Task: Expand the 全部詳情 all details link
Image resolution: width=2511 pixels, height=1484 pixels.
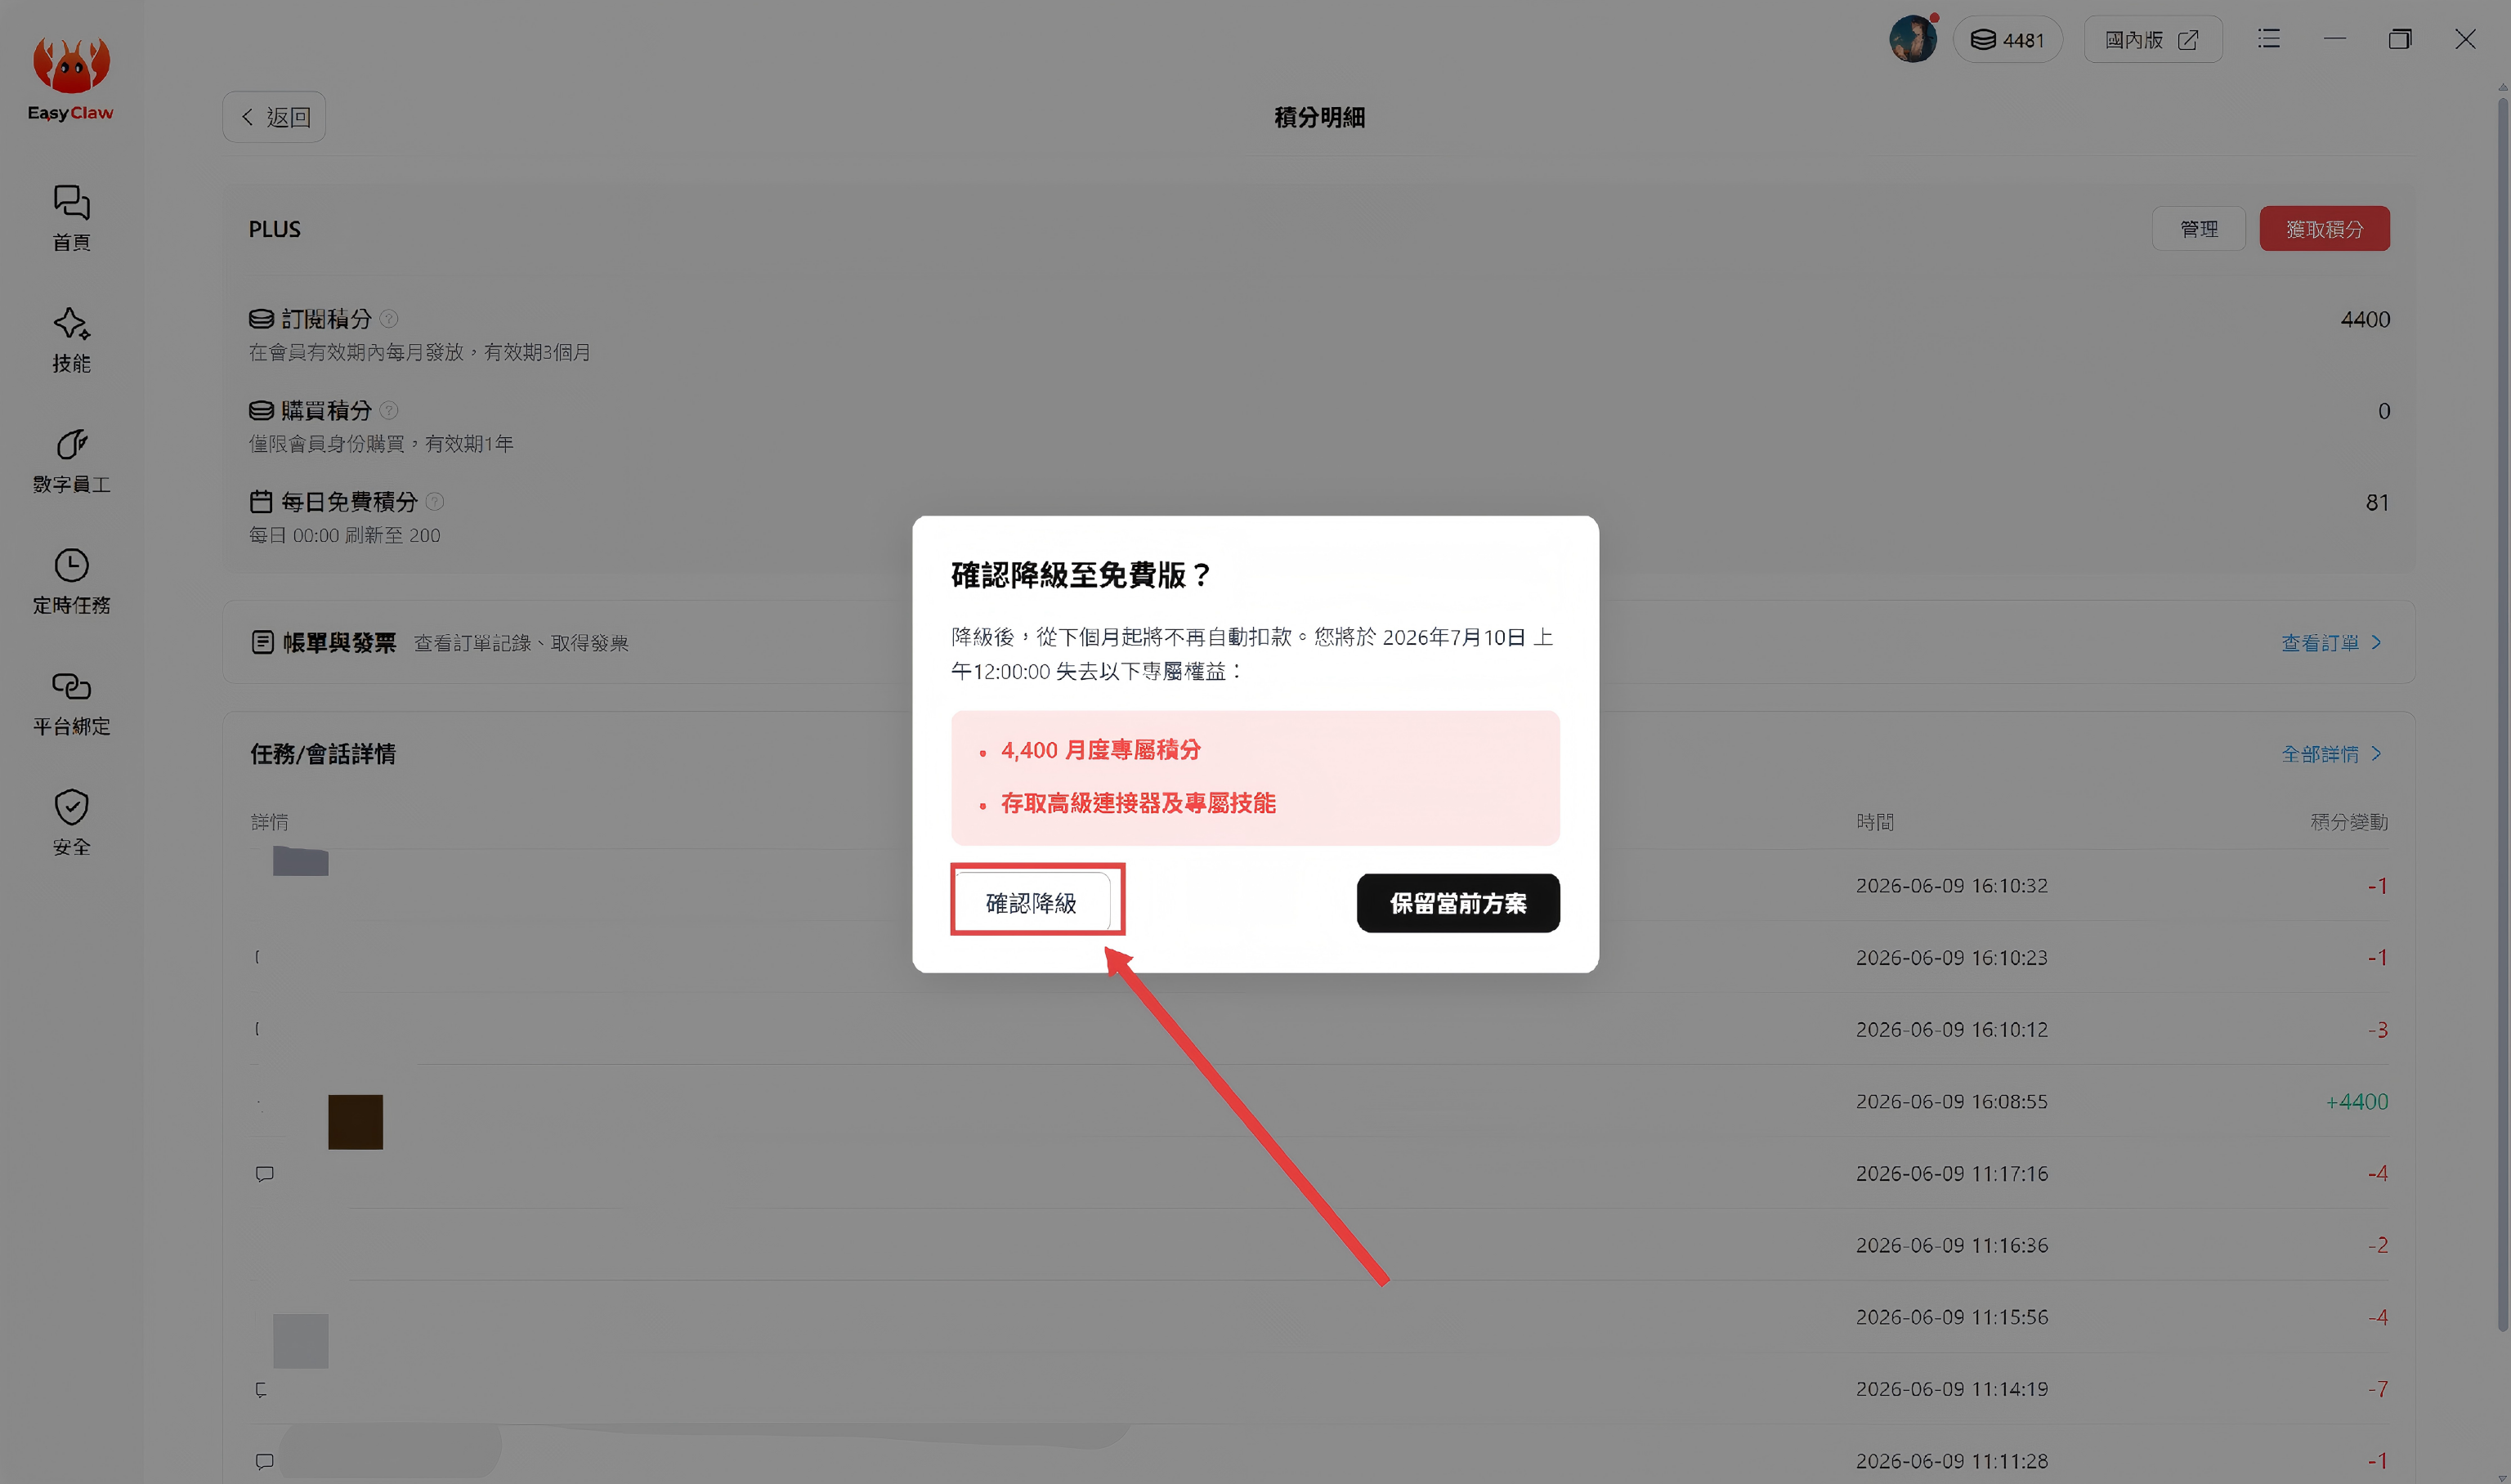Action: click(x=2331, y=754)
